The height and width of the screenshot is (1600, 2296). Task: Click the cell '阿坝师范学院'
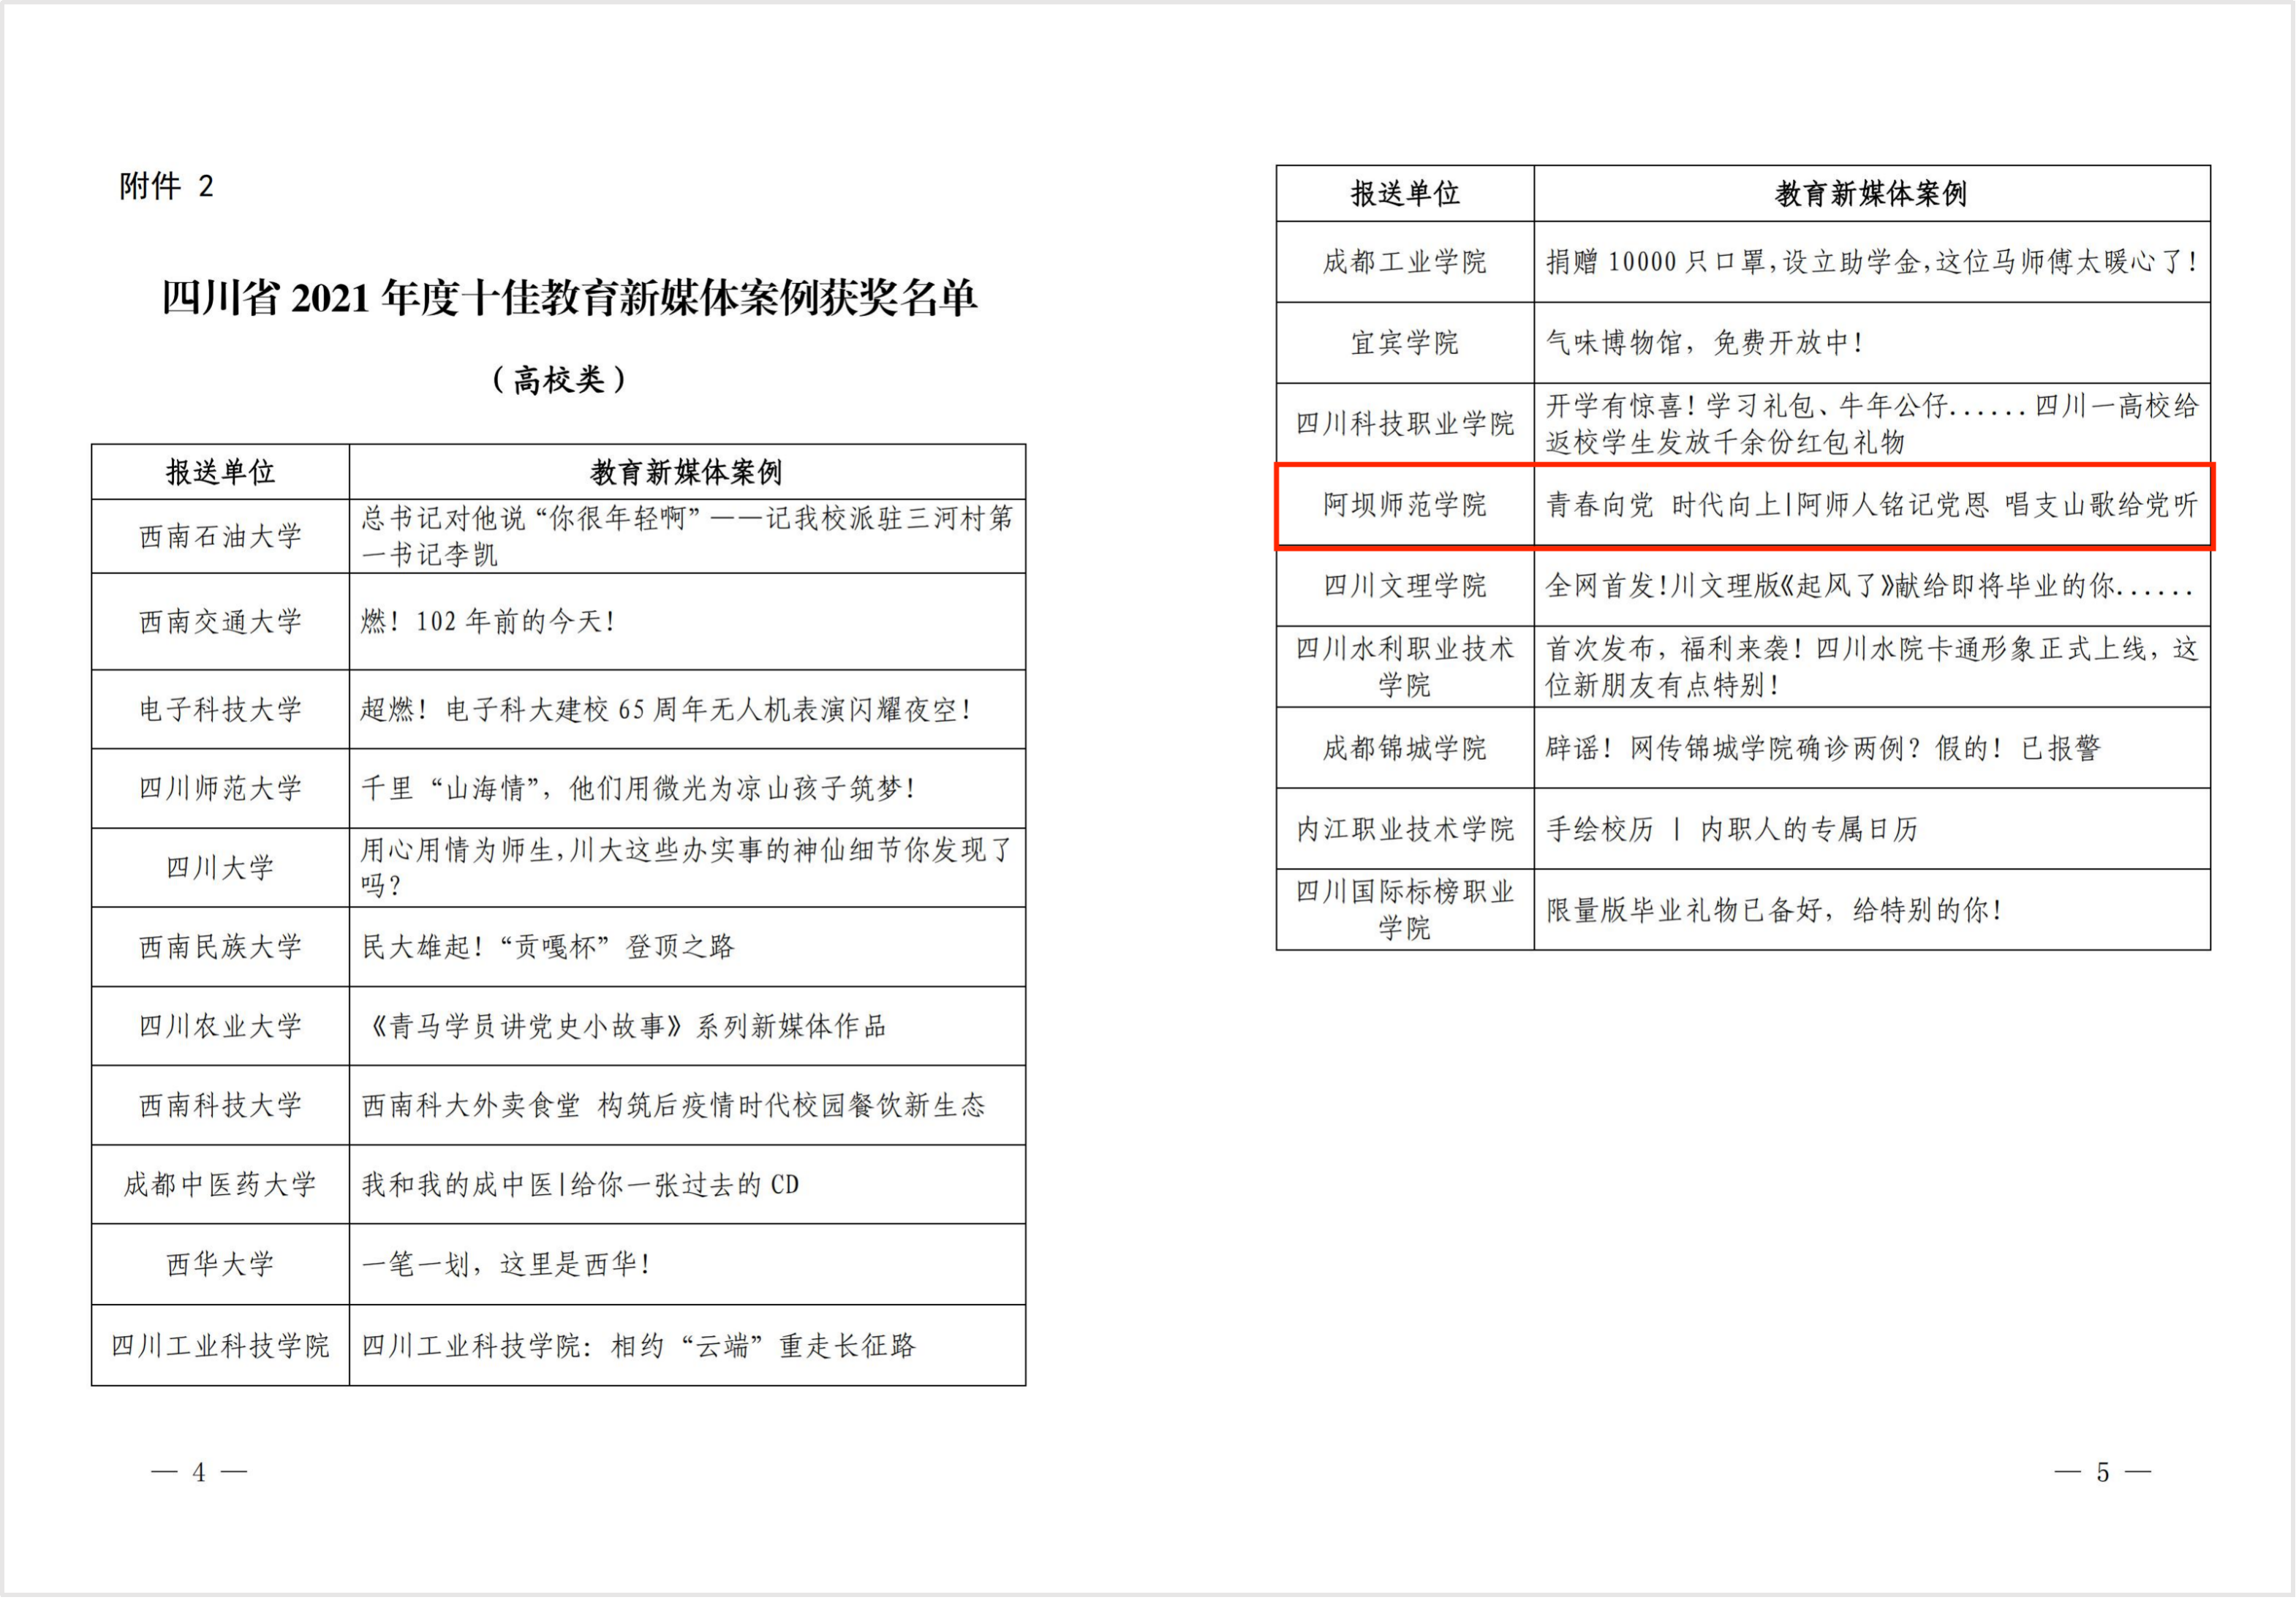pos(1405,505)
